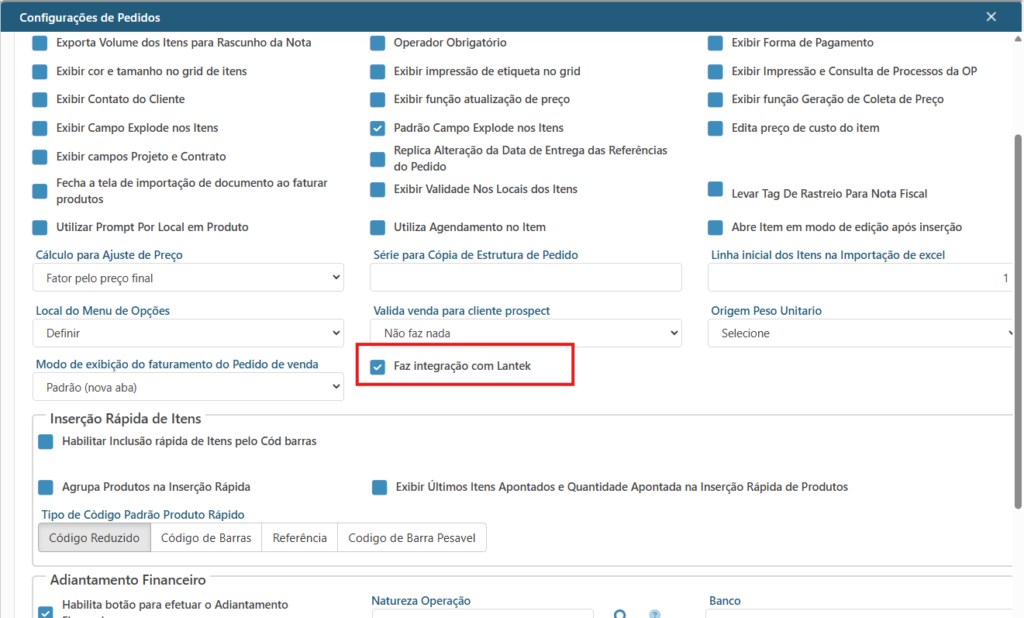This screenshot has height=618, width=1024.
Task: Close the Configurações de Pedidos dialog
Action: coord(991,17)
